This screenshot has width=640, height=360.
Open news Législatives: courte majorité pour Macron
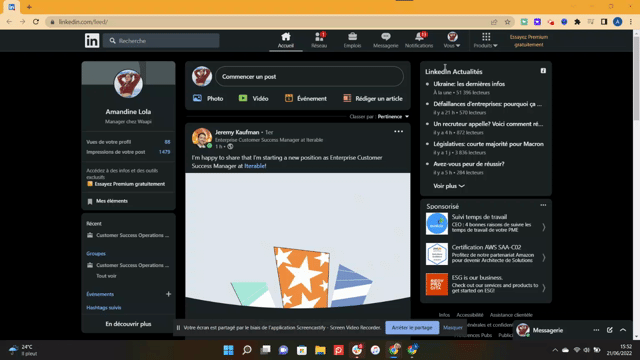[488, 144]
